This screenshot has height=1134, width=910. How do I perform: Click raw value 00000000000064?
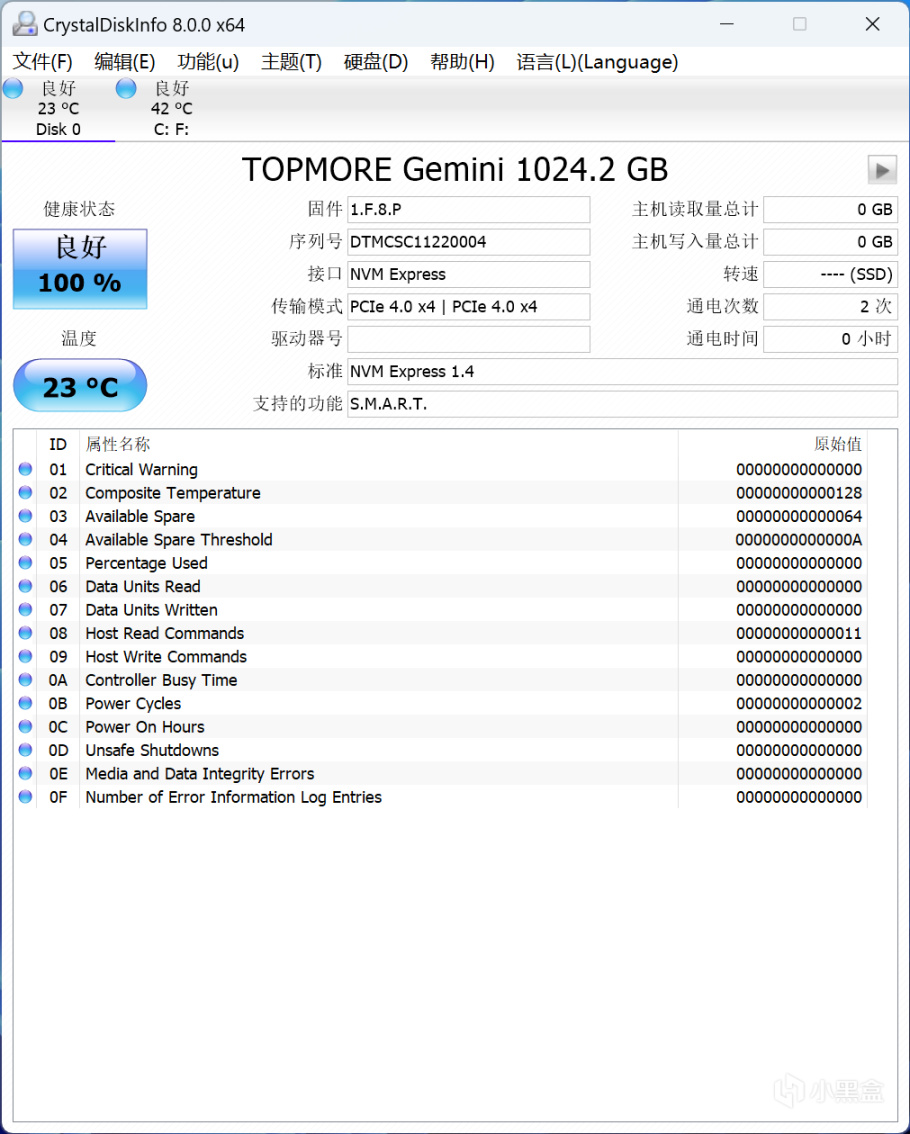pos(799,516)
